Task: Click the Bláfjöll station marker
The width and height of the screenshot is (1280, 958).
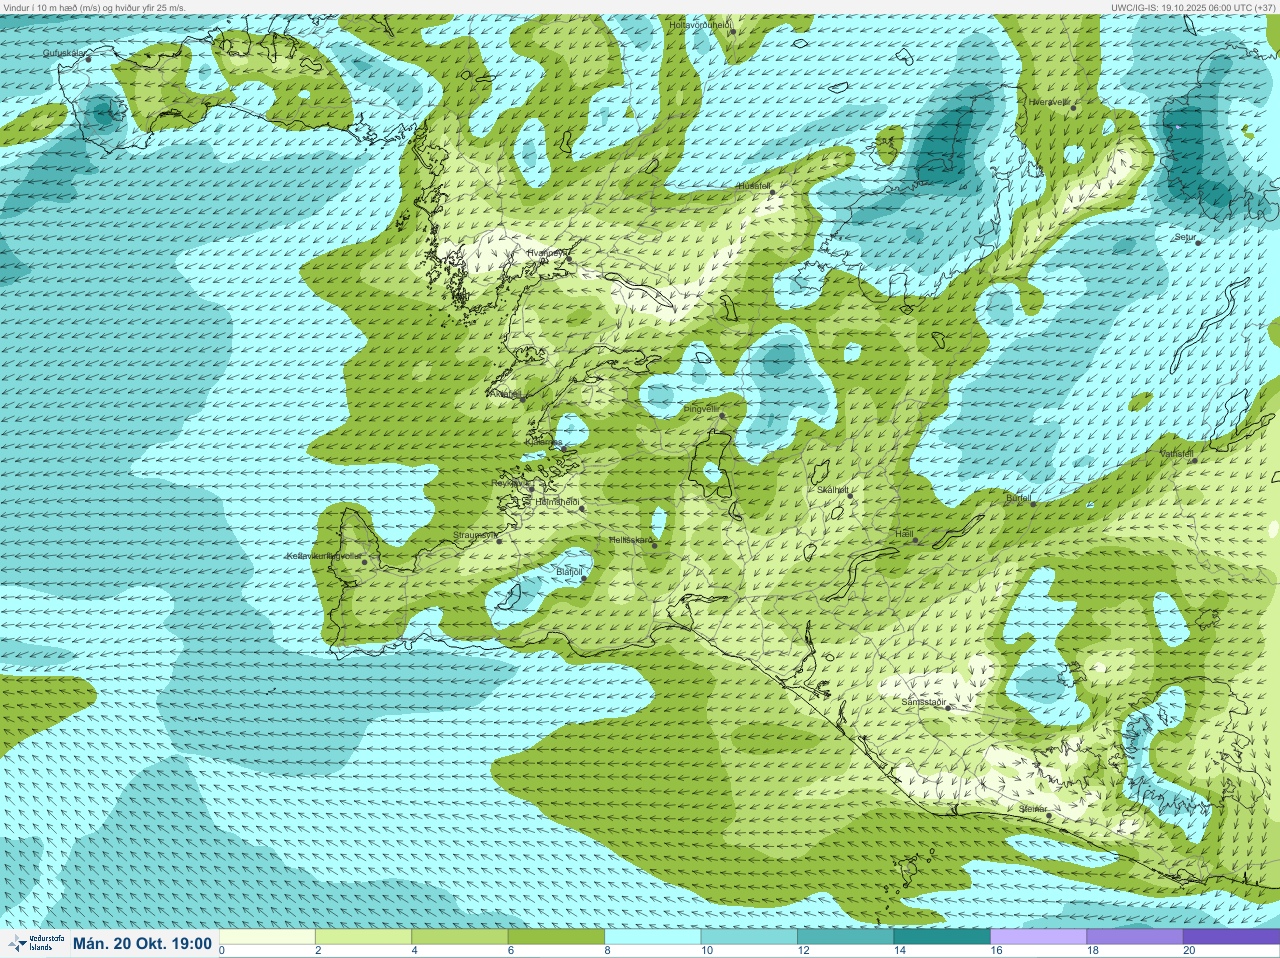Action: coord(584,577)
